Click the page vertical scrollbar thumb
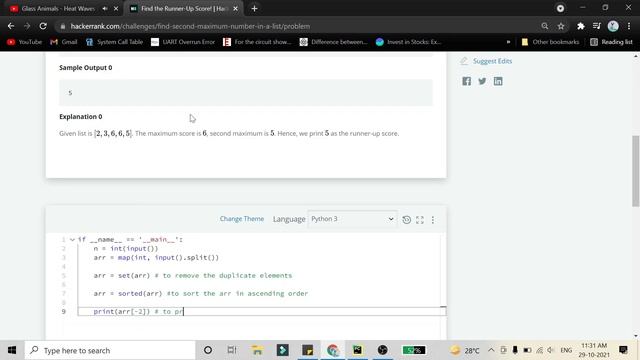The width and height of the screenshot is (640, 360). 636,171
